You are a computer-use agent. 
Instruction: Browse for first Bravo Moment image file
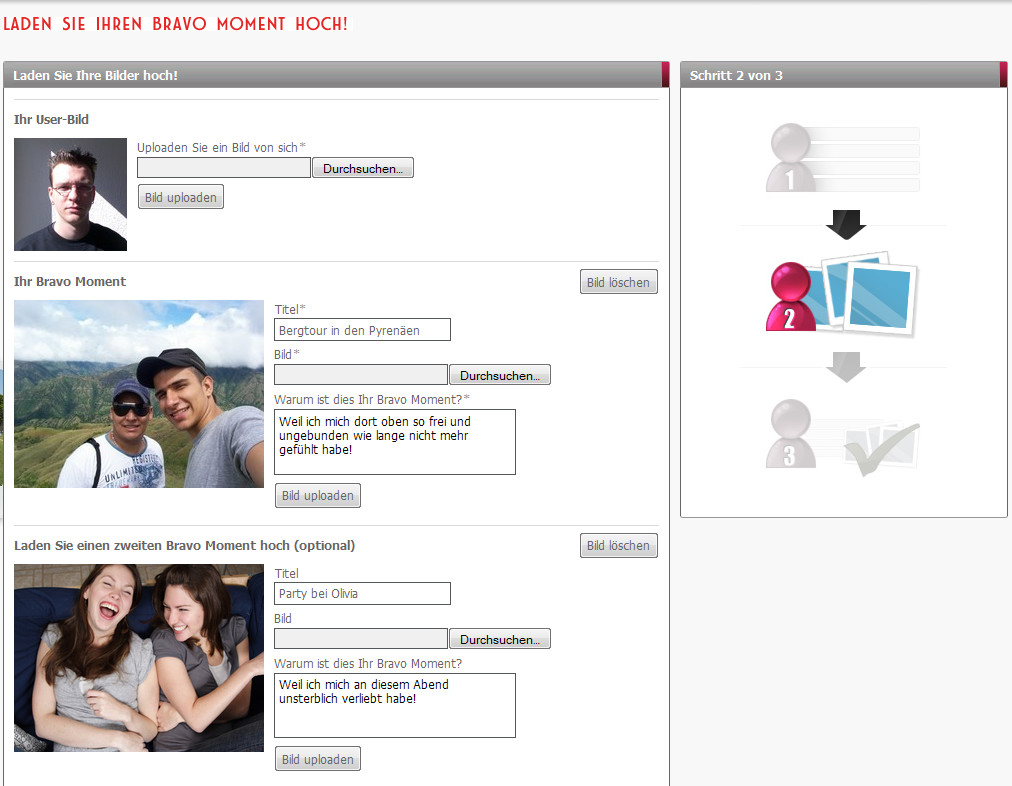pyautogui.click(x=500, y=375)
